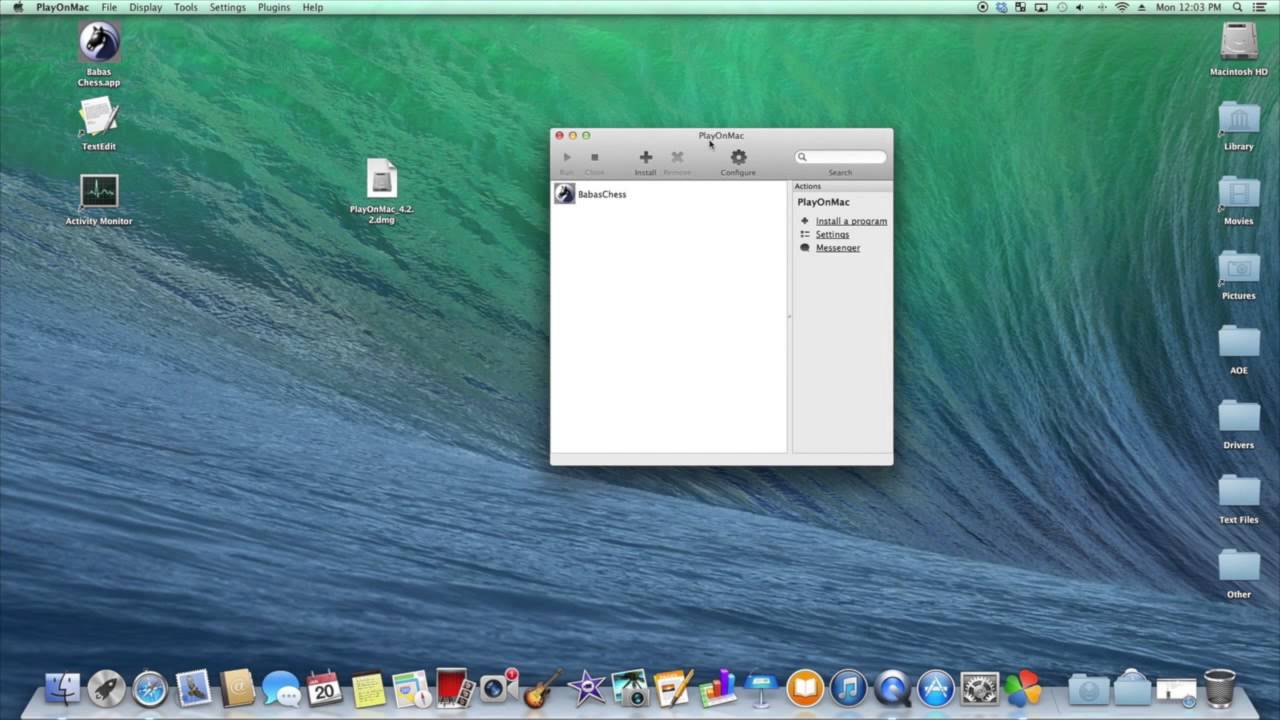Click the Close stop icon in toolbar
This screenshot has width=1280, height=720.
tap(594, 157)
